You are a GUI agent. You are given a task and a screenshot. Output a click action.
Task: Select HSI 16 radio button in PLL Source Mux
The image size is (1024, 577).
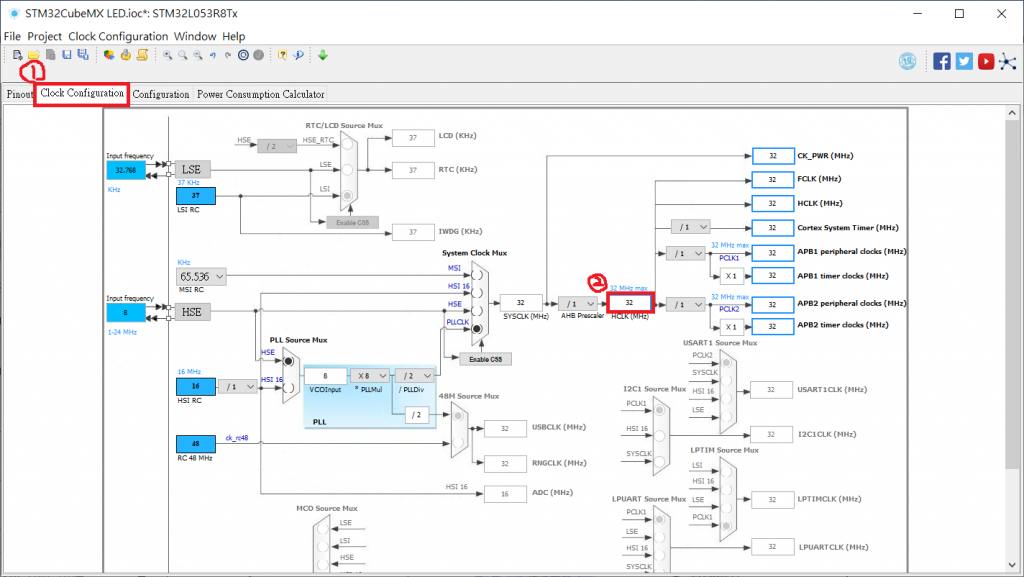tap(288, 387)
